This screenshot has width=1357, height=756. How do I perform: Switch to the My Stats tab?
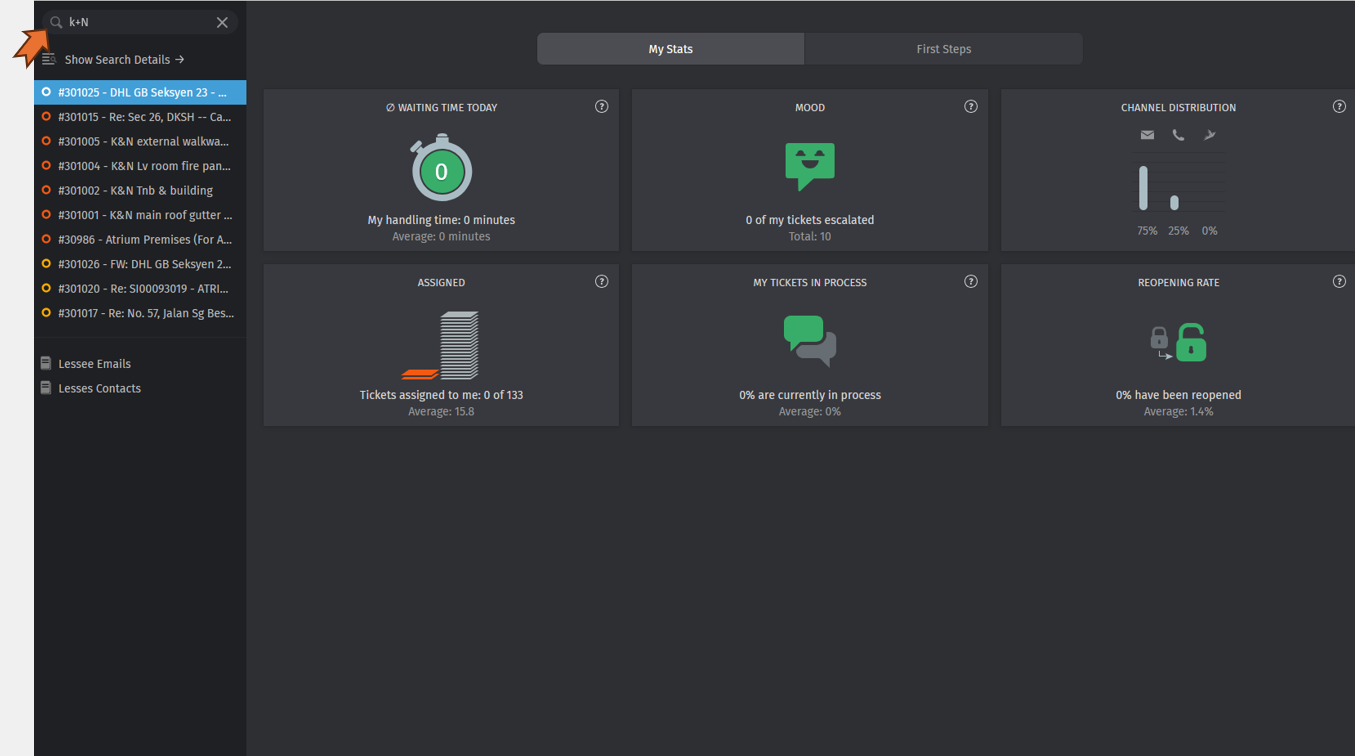click(670, 49)
